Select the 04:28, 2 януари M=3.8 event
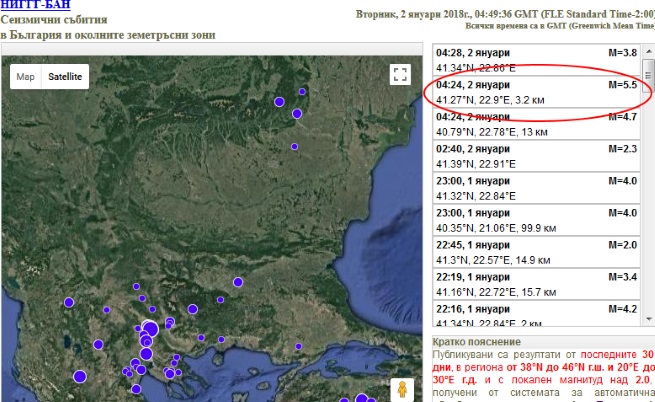 pos(536,60)
